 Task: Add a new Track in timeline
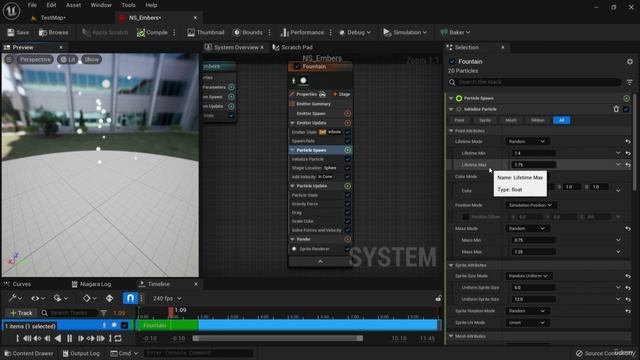[x=21, y=313]
